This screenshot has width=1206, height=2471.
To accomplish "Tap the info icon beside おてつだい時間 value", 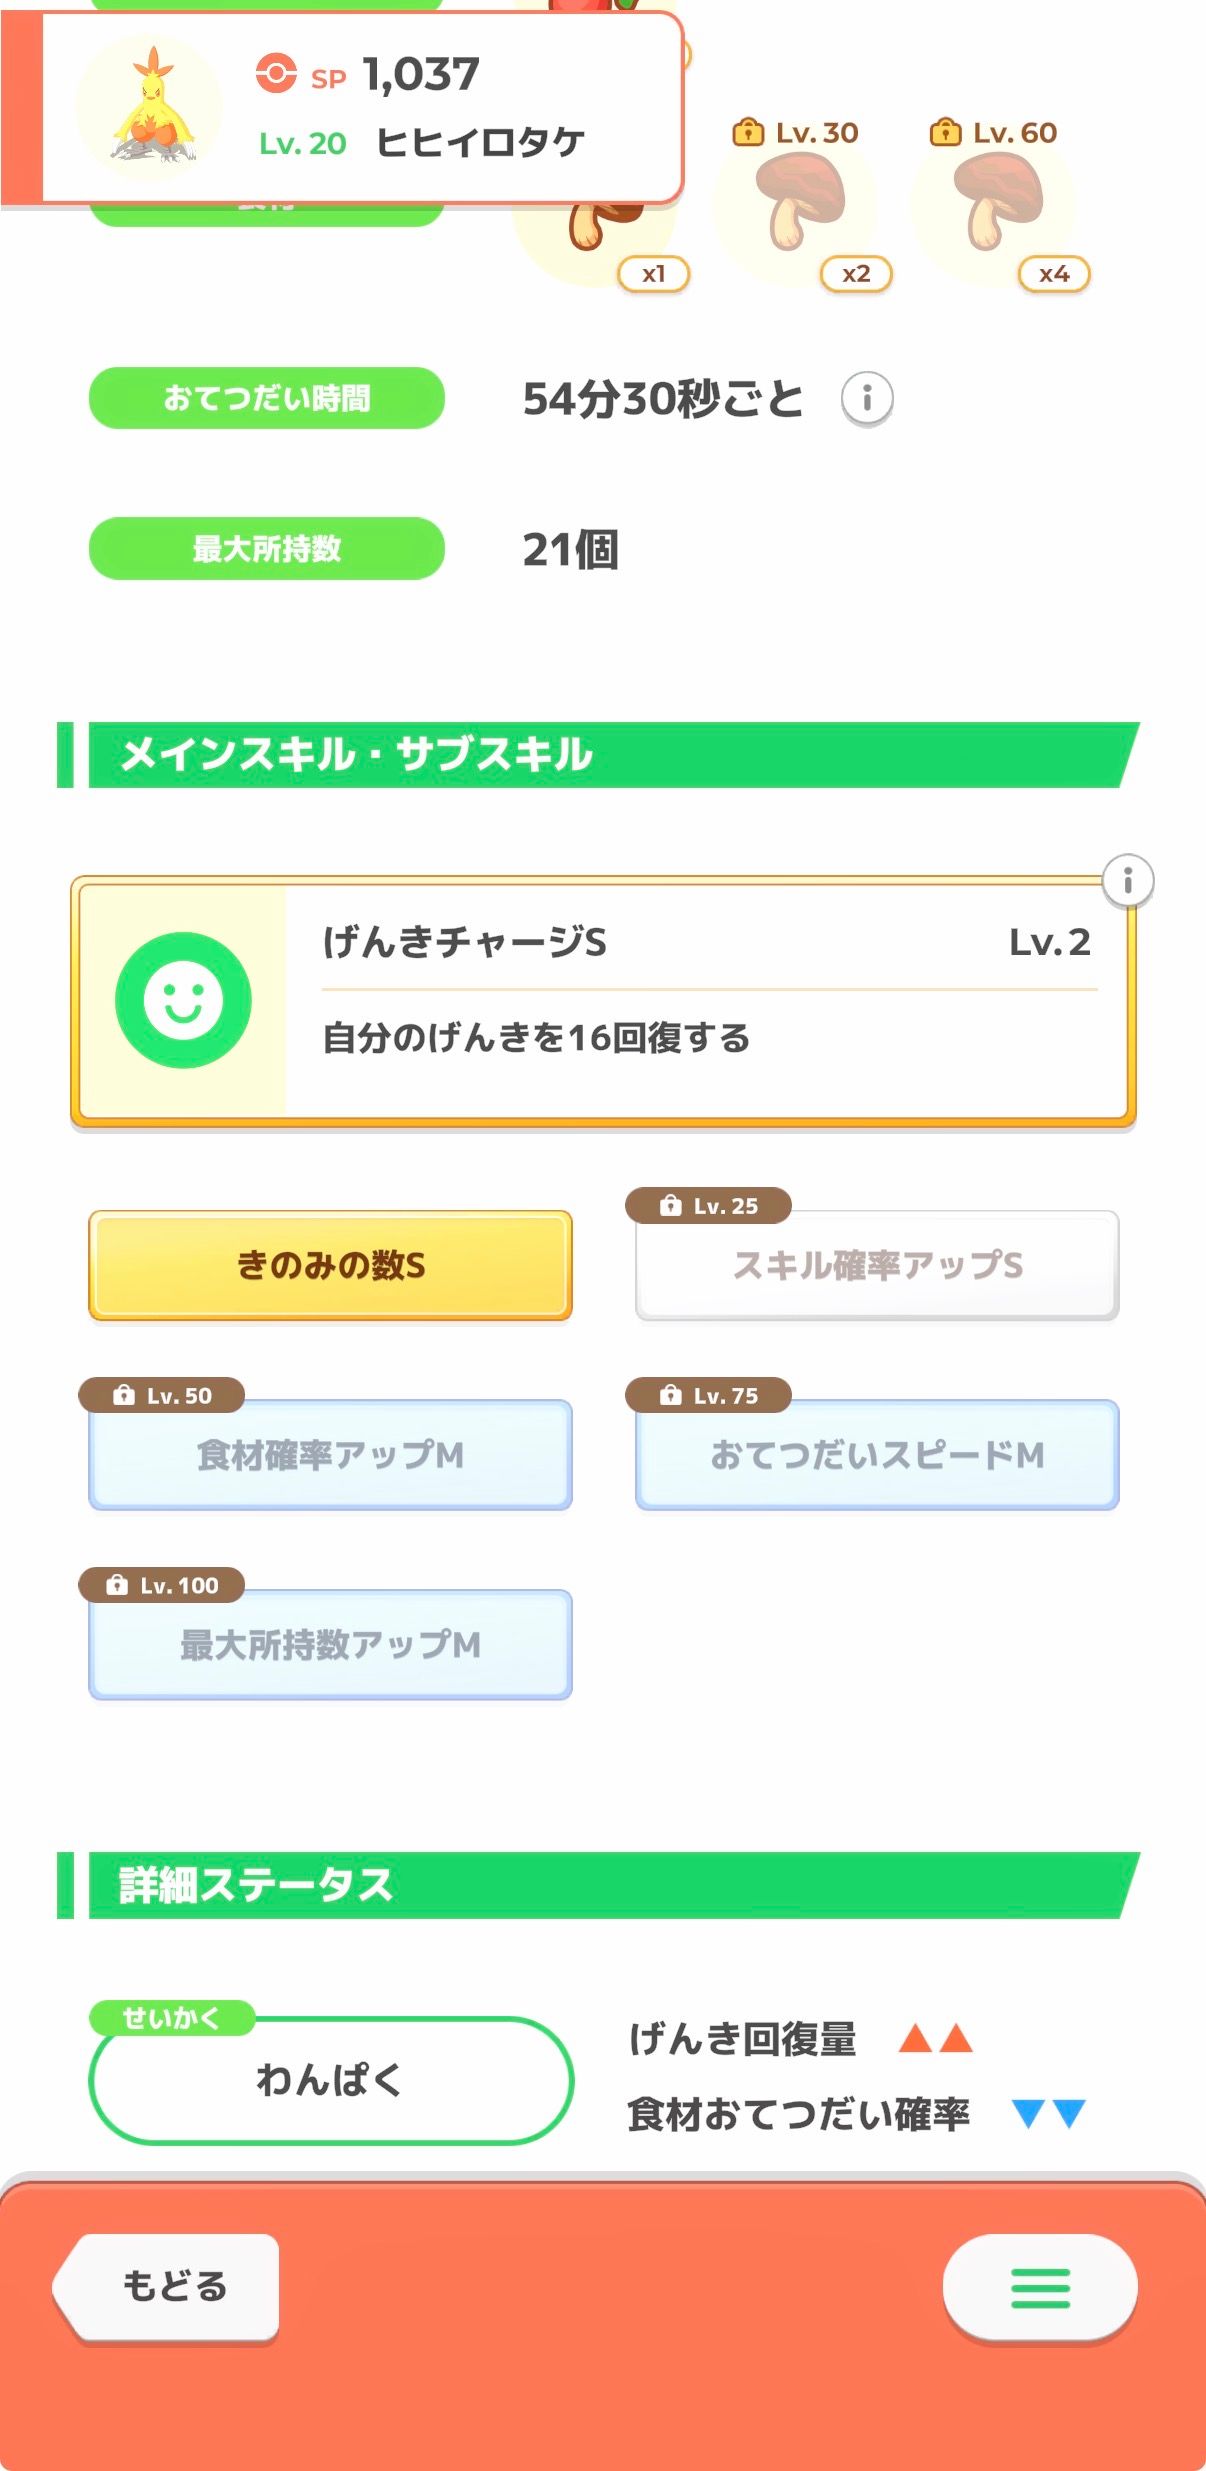I will [x=866, y=399].
